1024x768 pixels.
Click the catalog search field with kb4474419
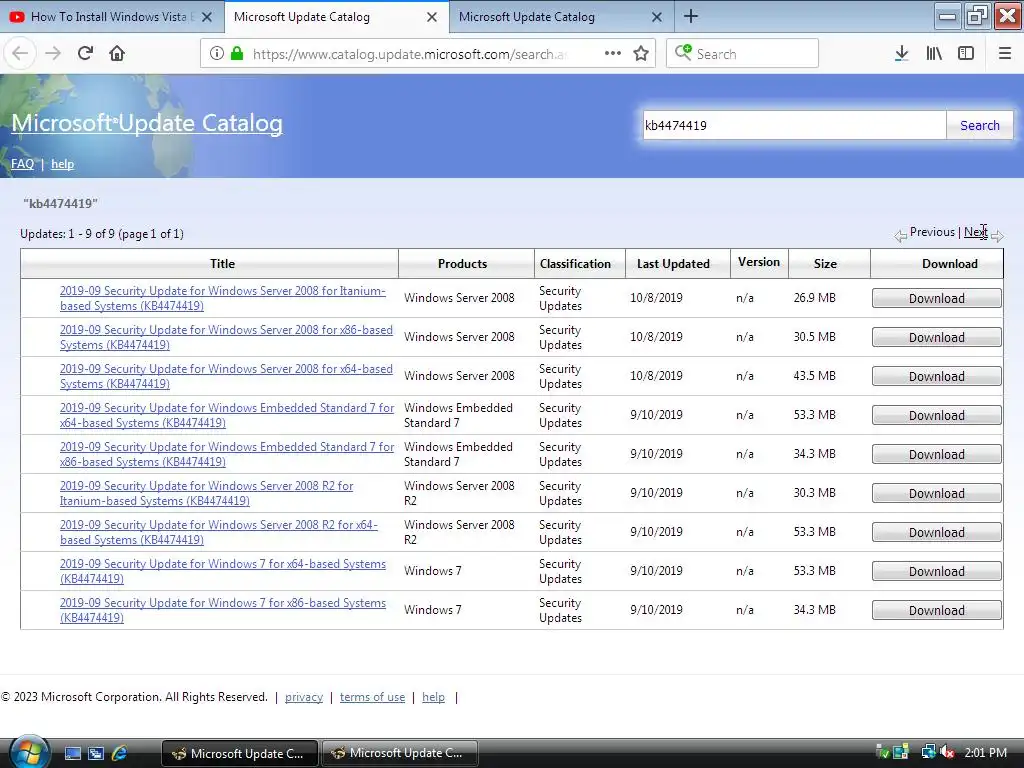coord(793,125)
